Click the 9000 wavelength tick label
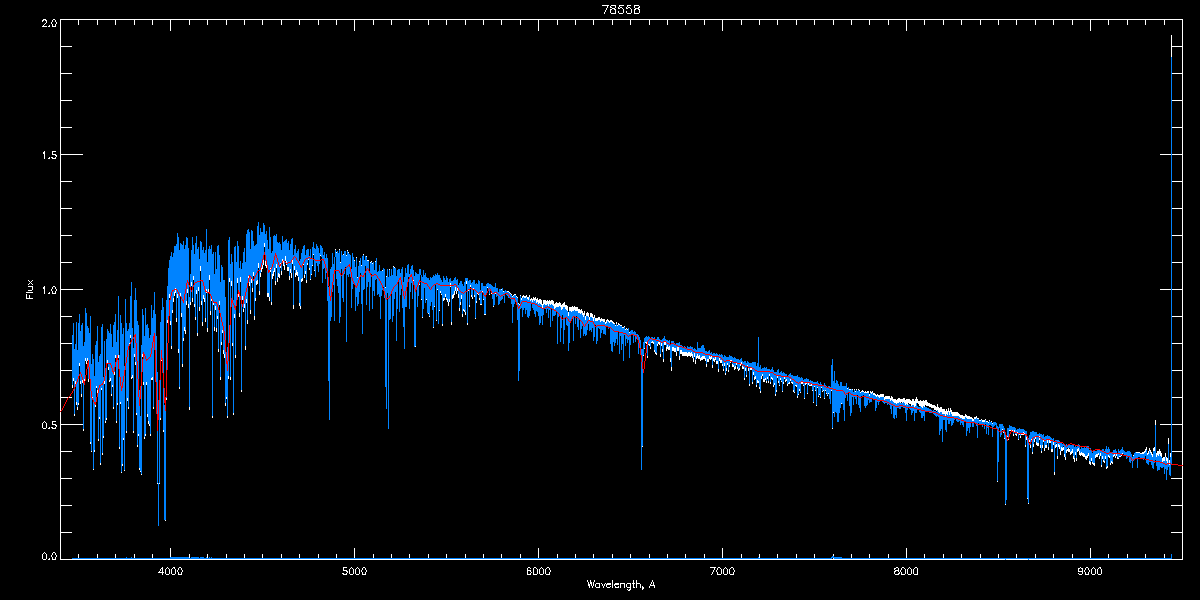 [x=1090, y=571]
